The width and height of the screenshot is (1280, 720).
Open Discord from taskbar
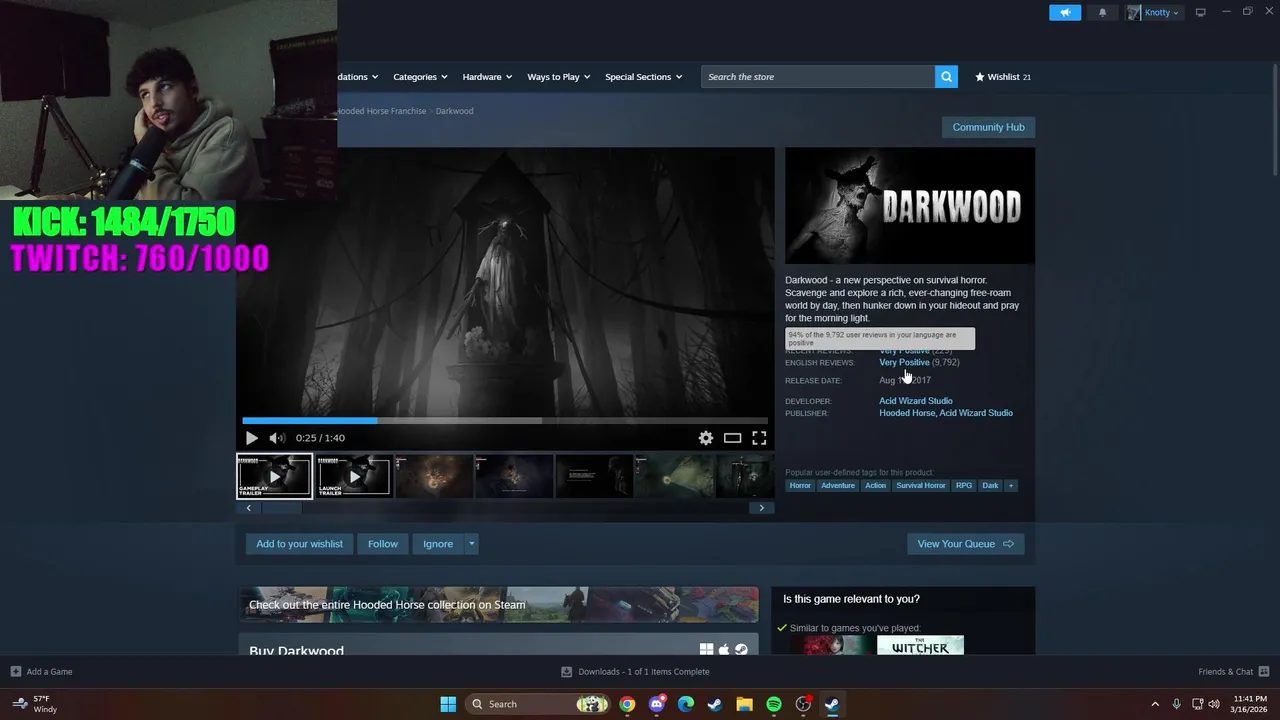[656, 704]
